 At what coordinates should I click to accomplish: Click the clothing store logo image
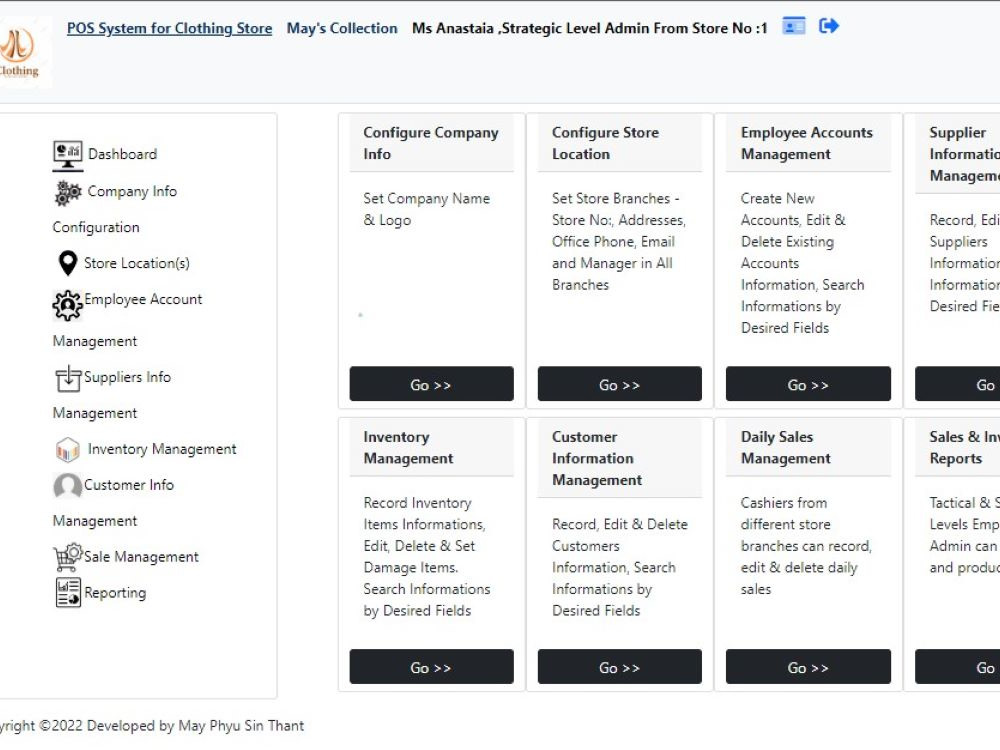[22, 53]
